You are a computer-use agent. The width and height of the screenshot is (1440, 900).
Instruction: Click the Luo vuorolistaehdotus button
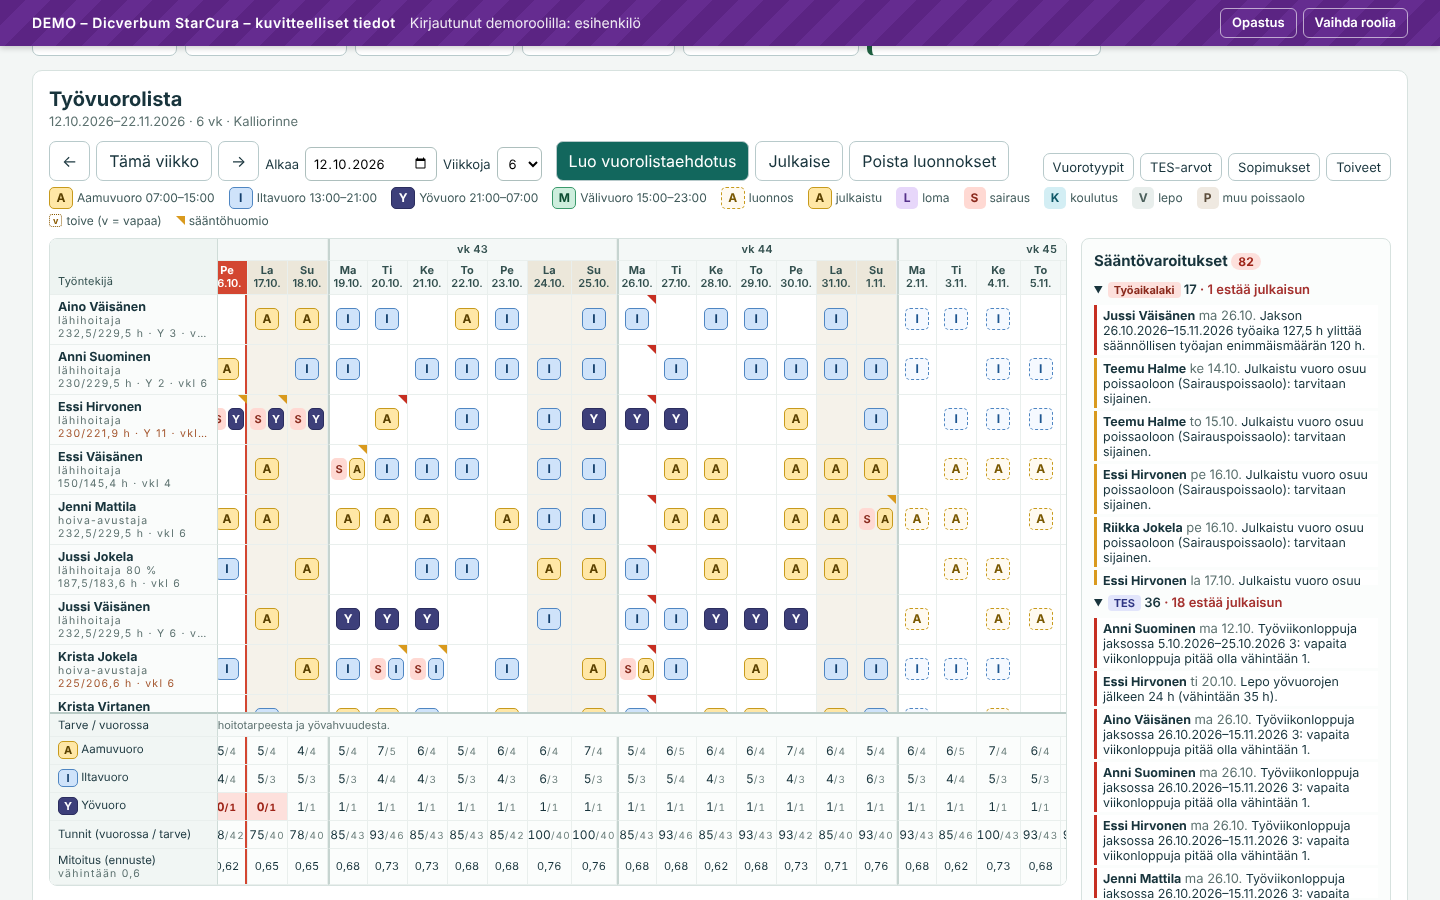[x=652, y=161]
